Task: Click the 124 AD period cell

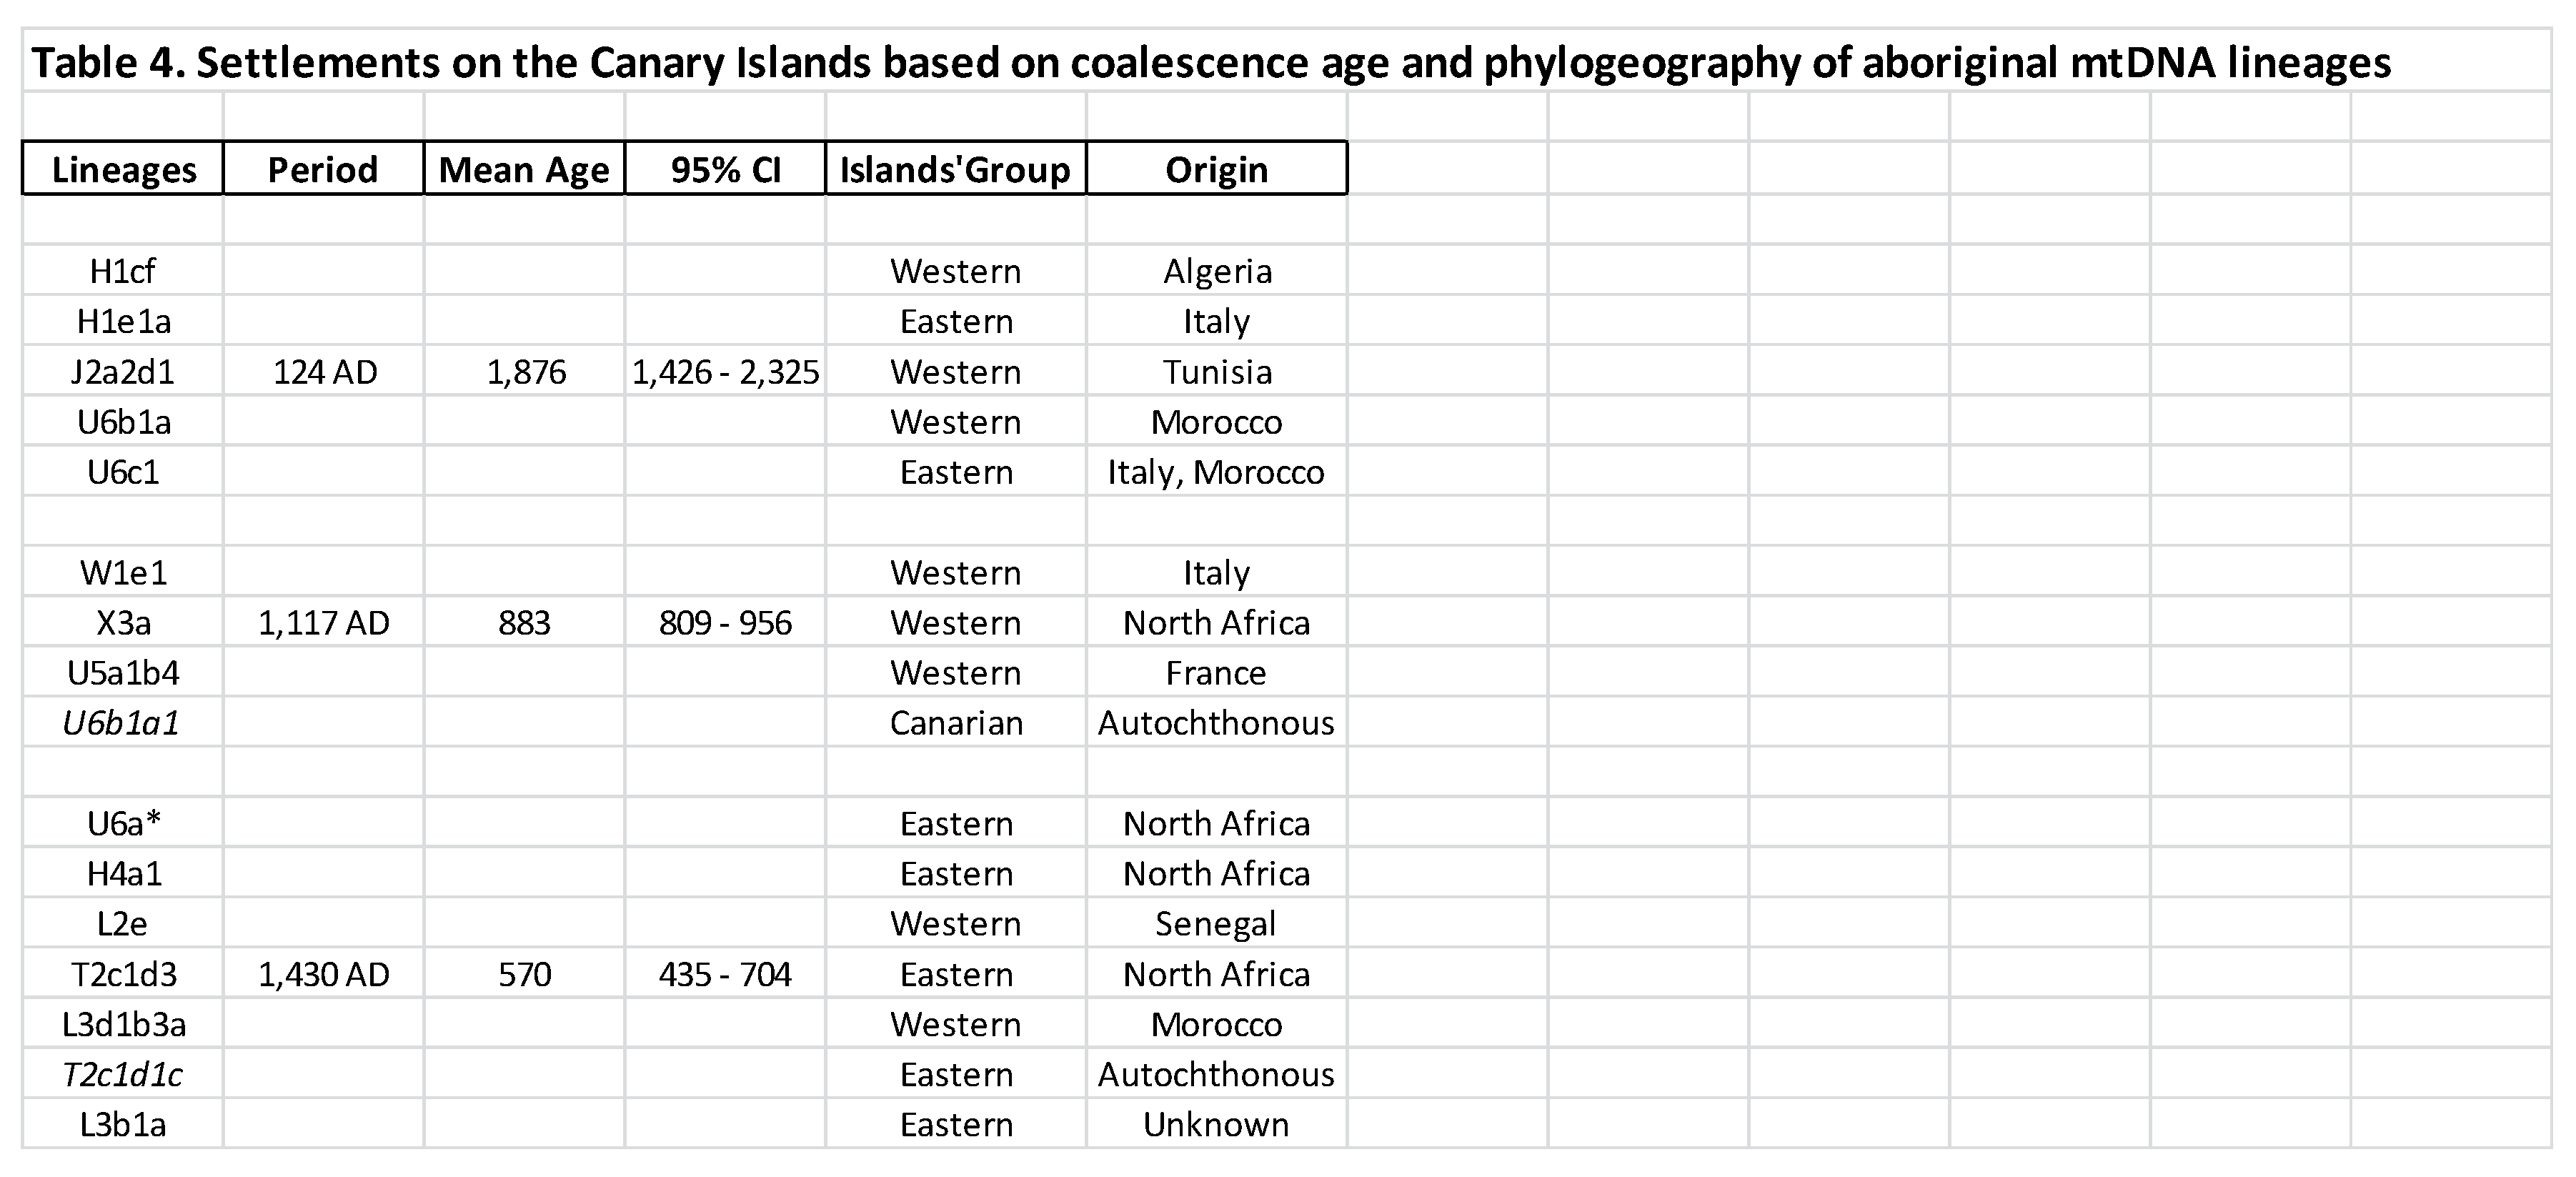Action: coord(324,372)
